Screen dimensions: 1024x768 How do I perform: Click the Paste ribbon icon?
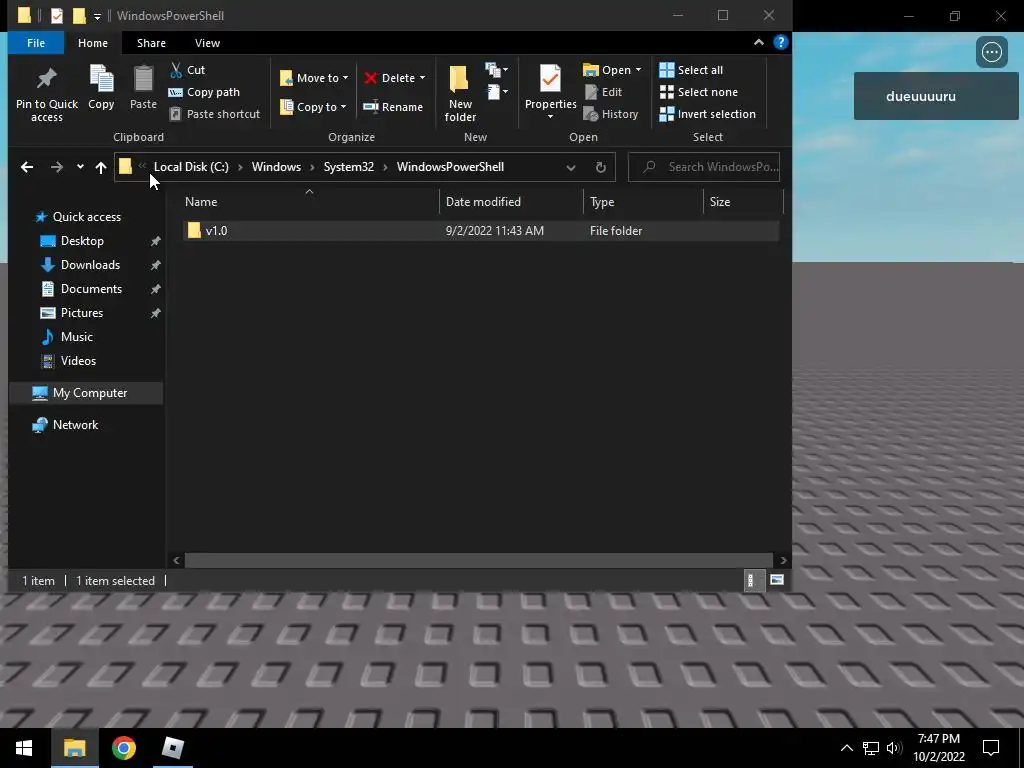click(x=143, y=87)
